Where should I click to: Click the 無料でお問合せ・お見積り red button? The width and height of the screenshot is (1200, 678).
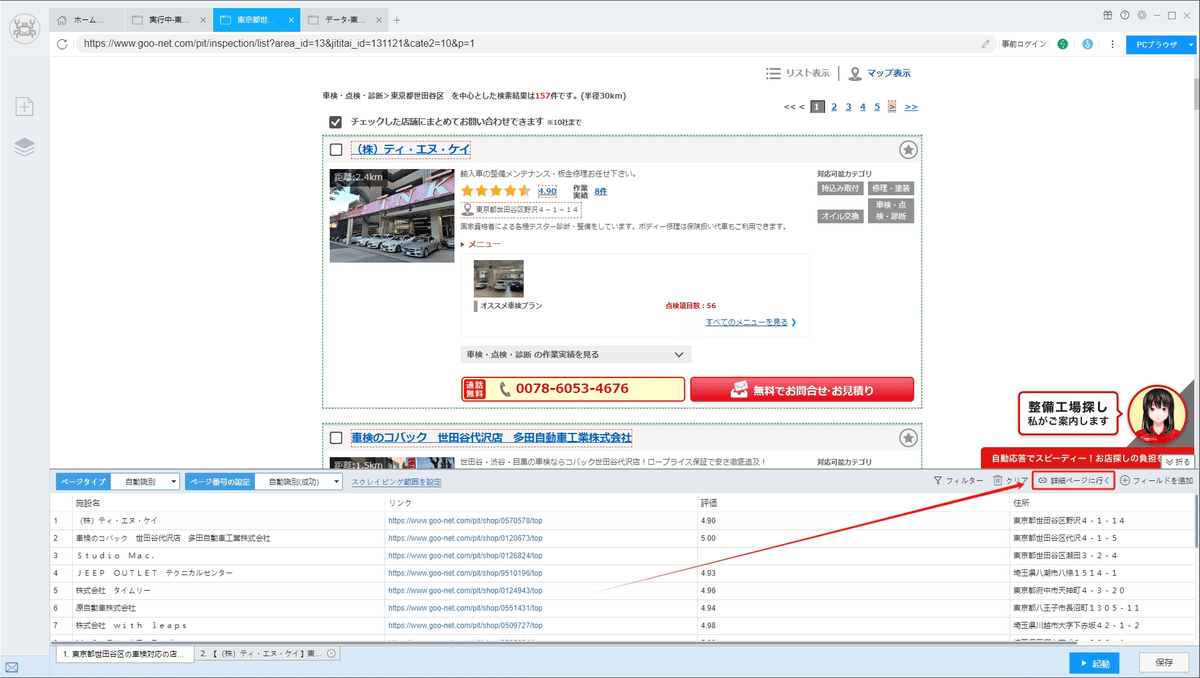coord(802,389)
